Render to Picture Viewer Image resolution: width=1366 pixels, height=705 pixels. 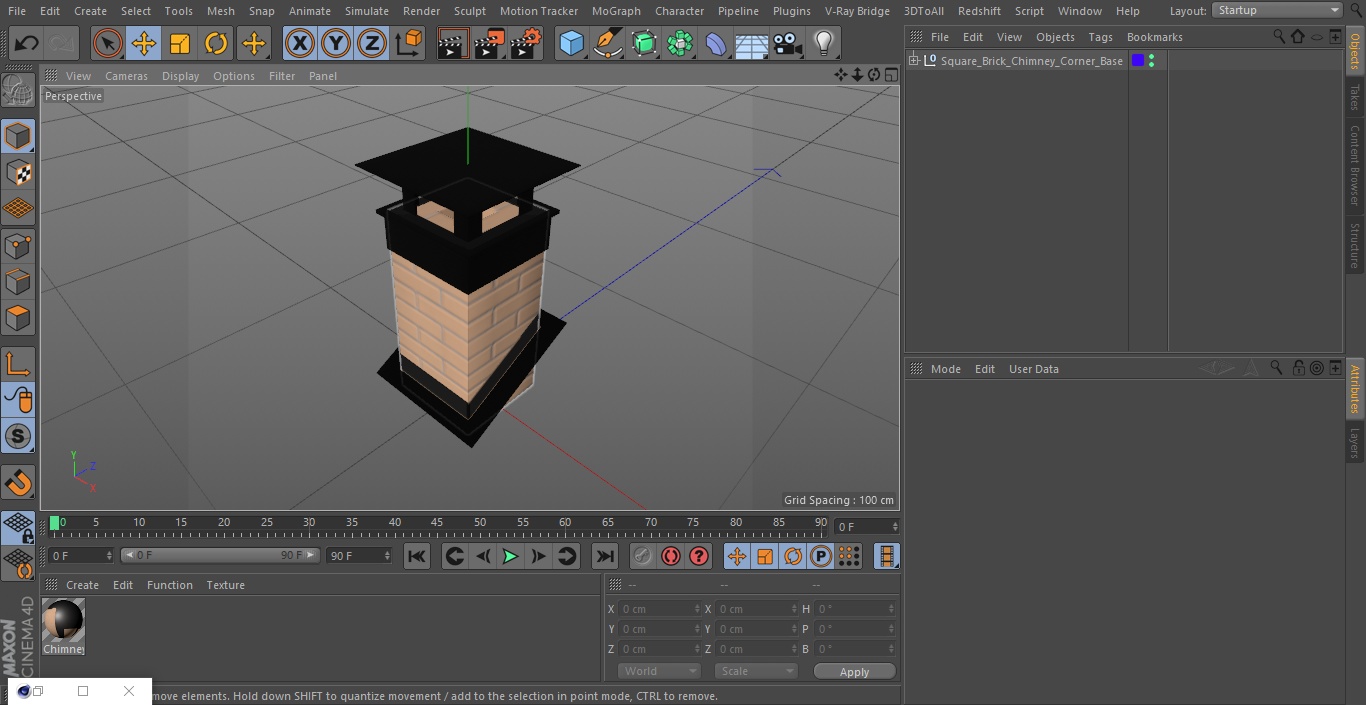489,44
